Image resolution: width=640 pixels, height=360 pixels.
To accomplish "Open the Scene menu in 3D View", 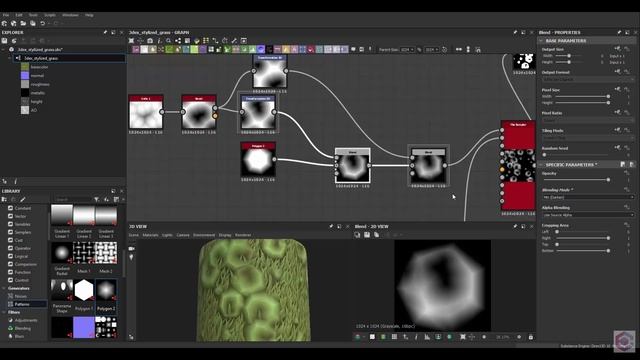I will pos(134,235).
